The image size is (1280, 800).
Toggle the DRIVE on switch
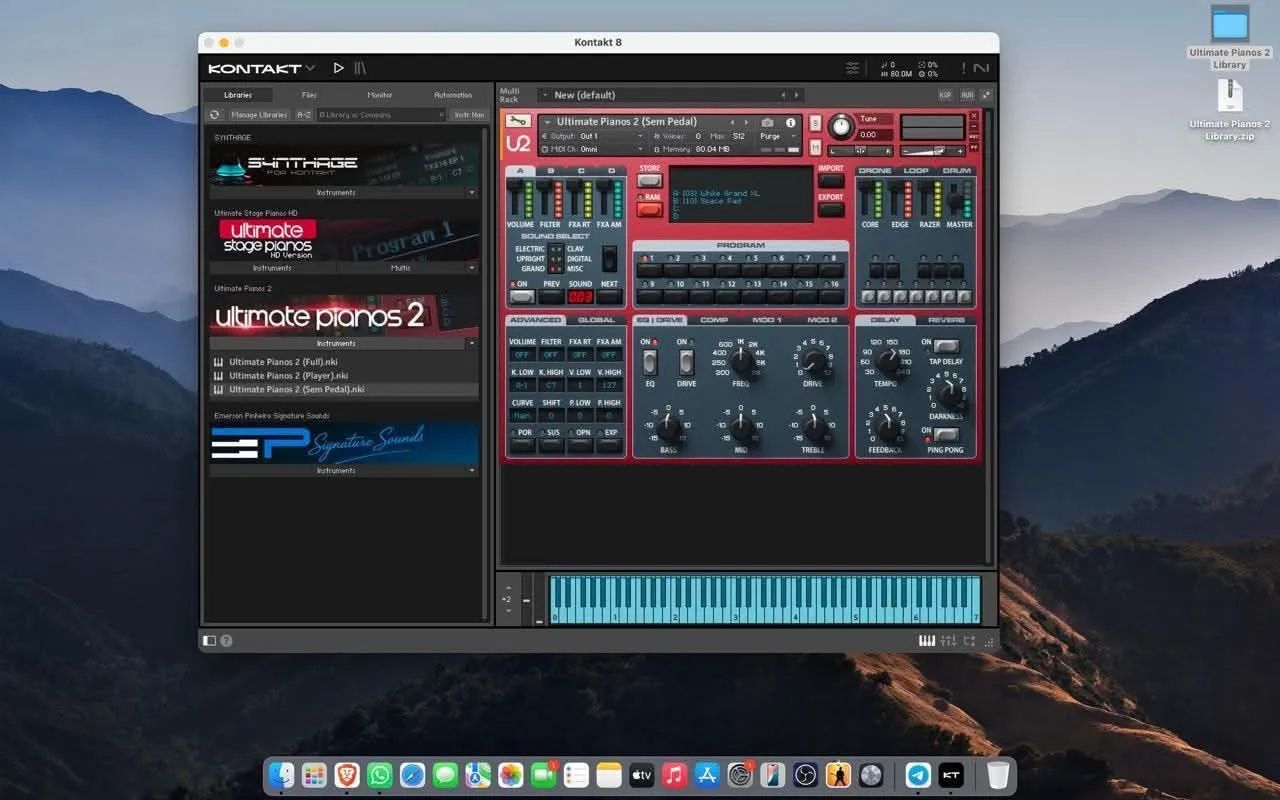pyautogui.click(x=686, y=362)
